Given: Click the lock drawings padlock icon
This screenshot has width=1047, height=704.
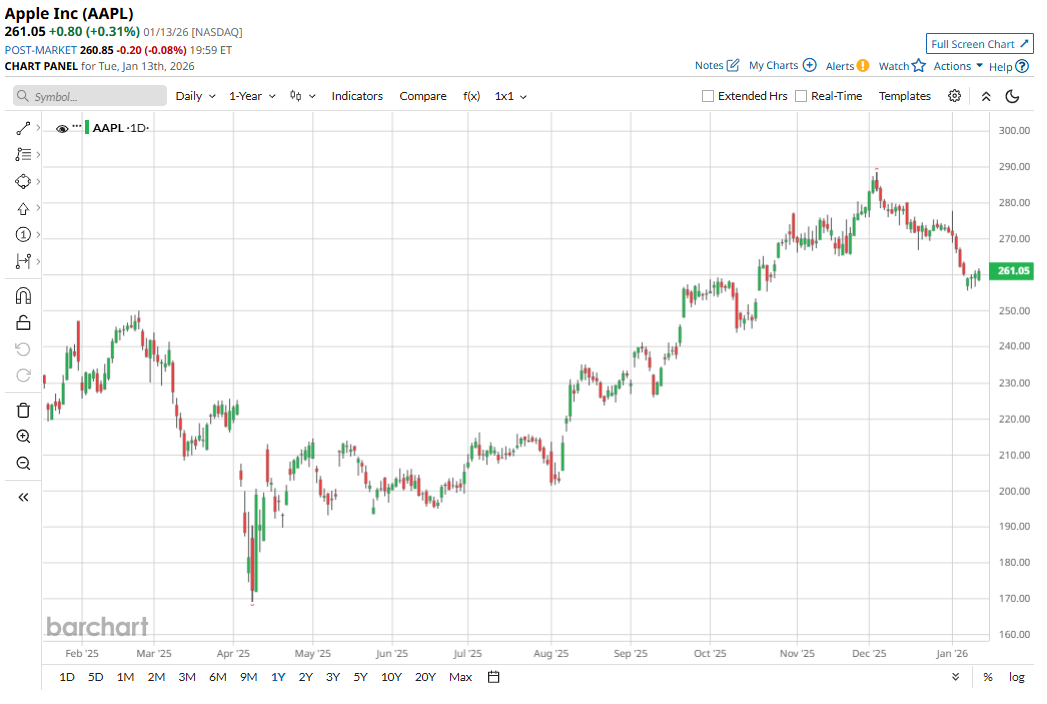Looking at the screenshot, I should [24, 322].
